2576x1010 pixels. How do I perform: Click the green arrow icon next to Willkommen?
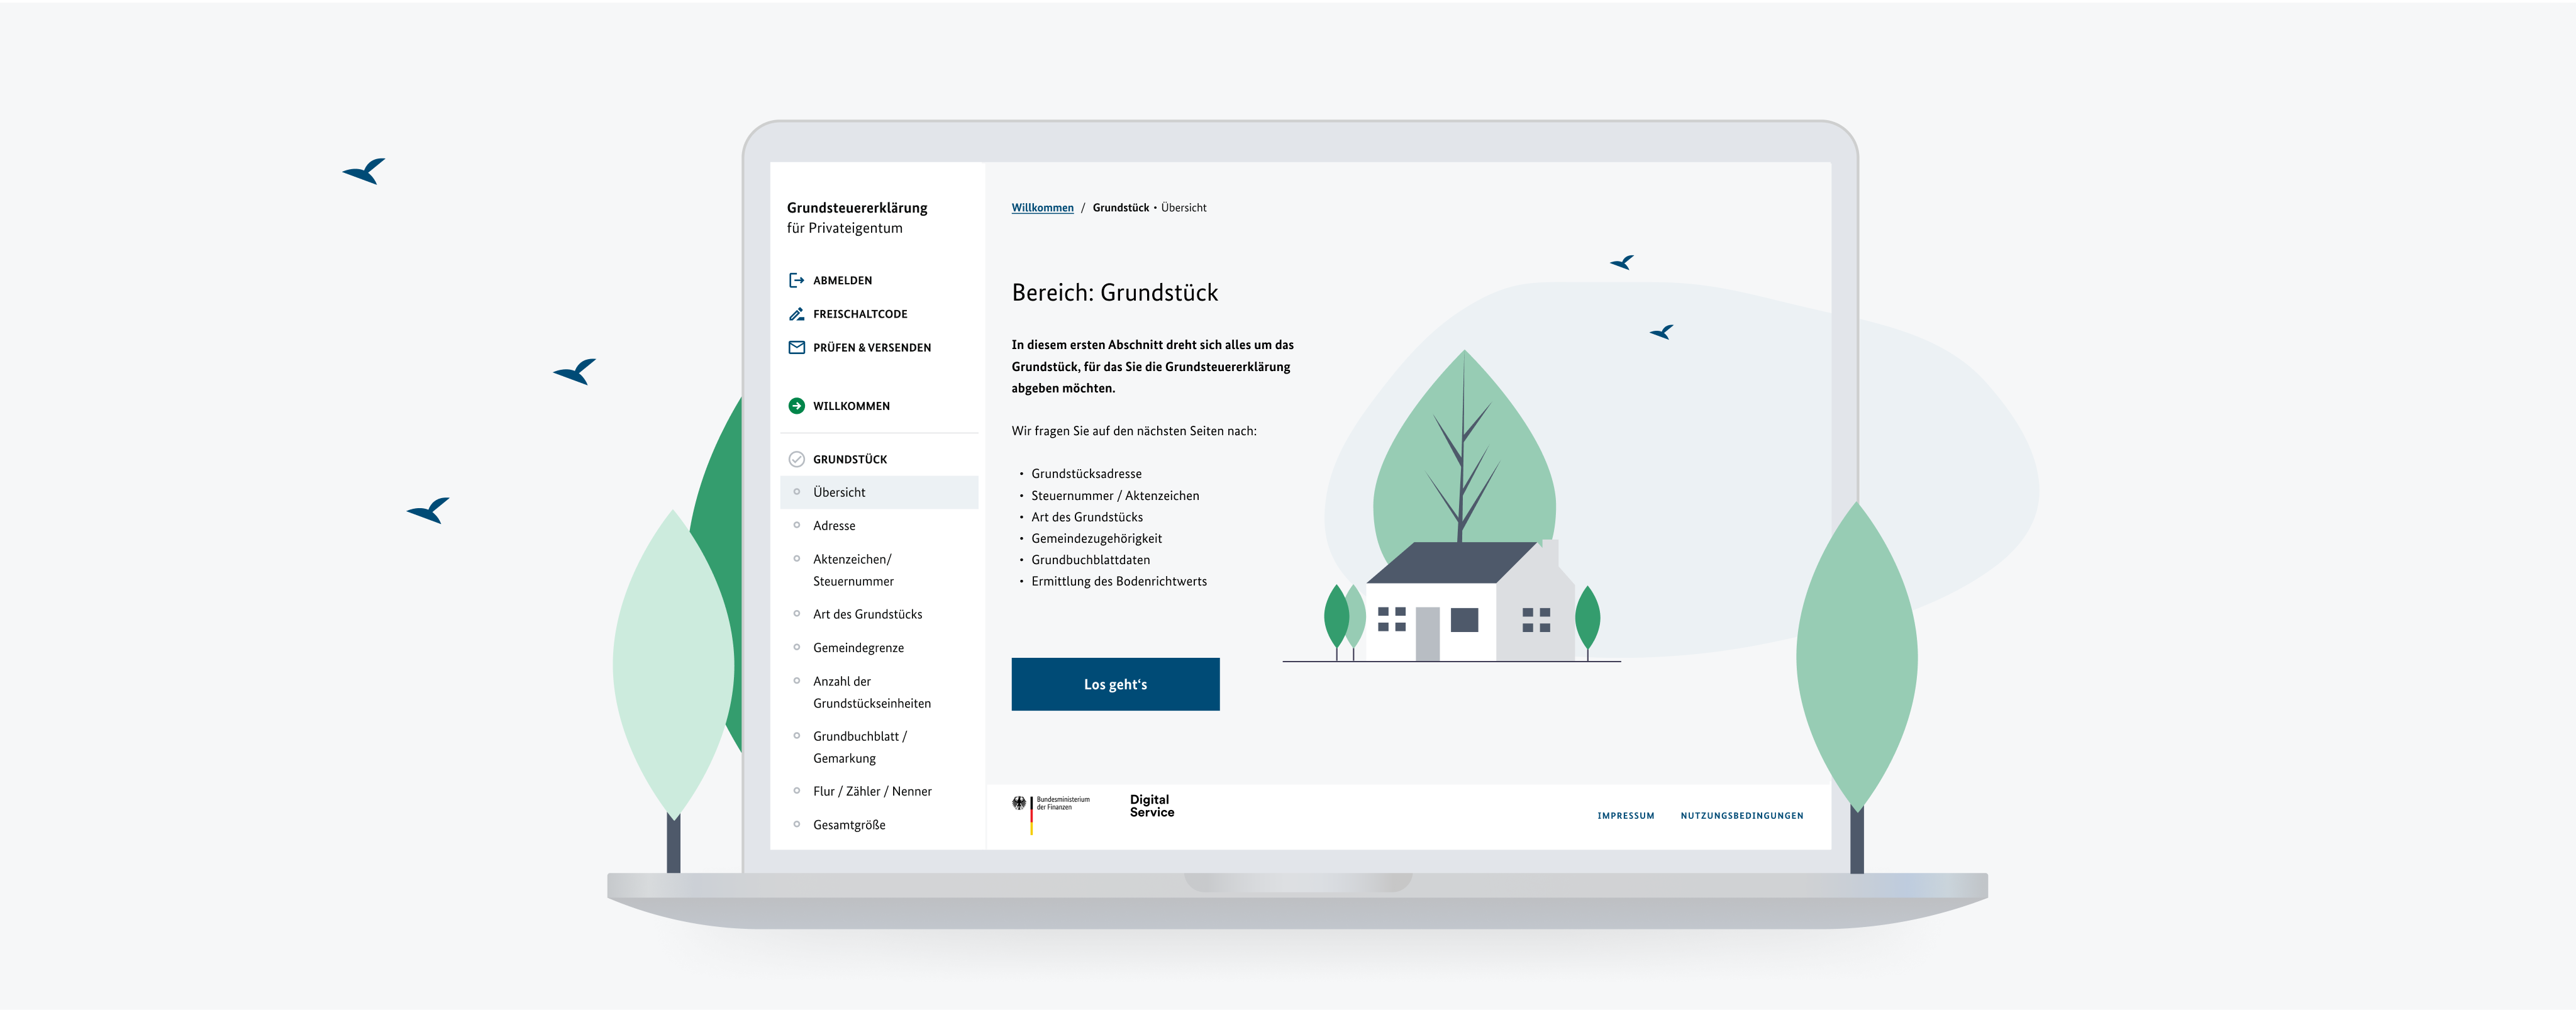796,406
